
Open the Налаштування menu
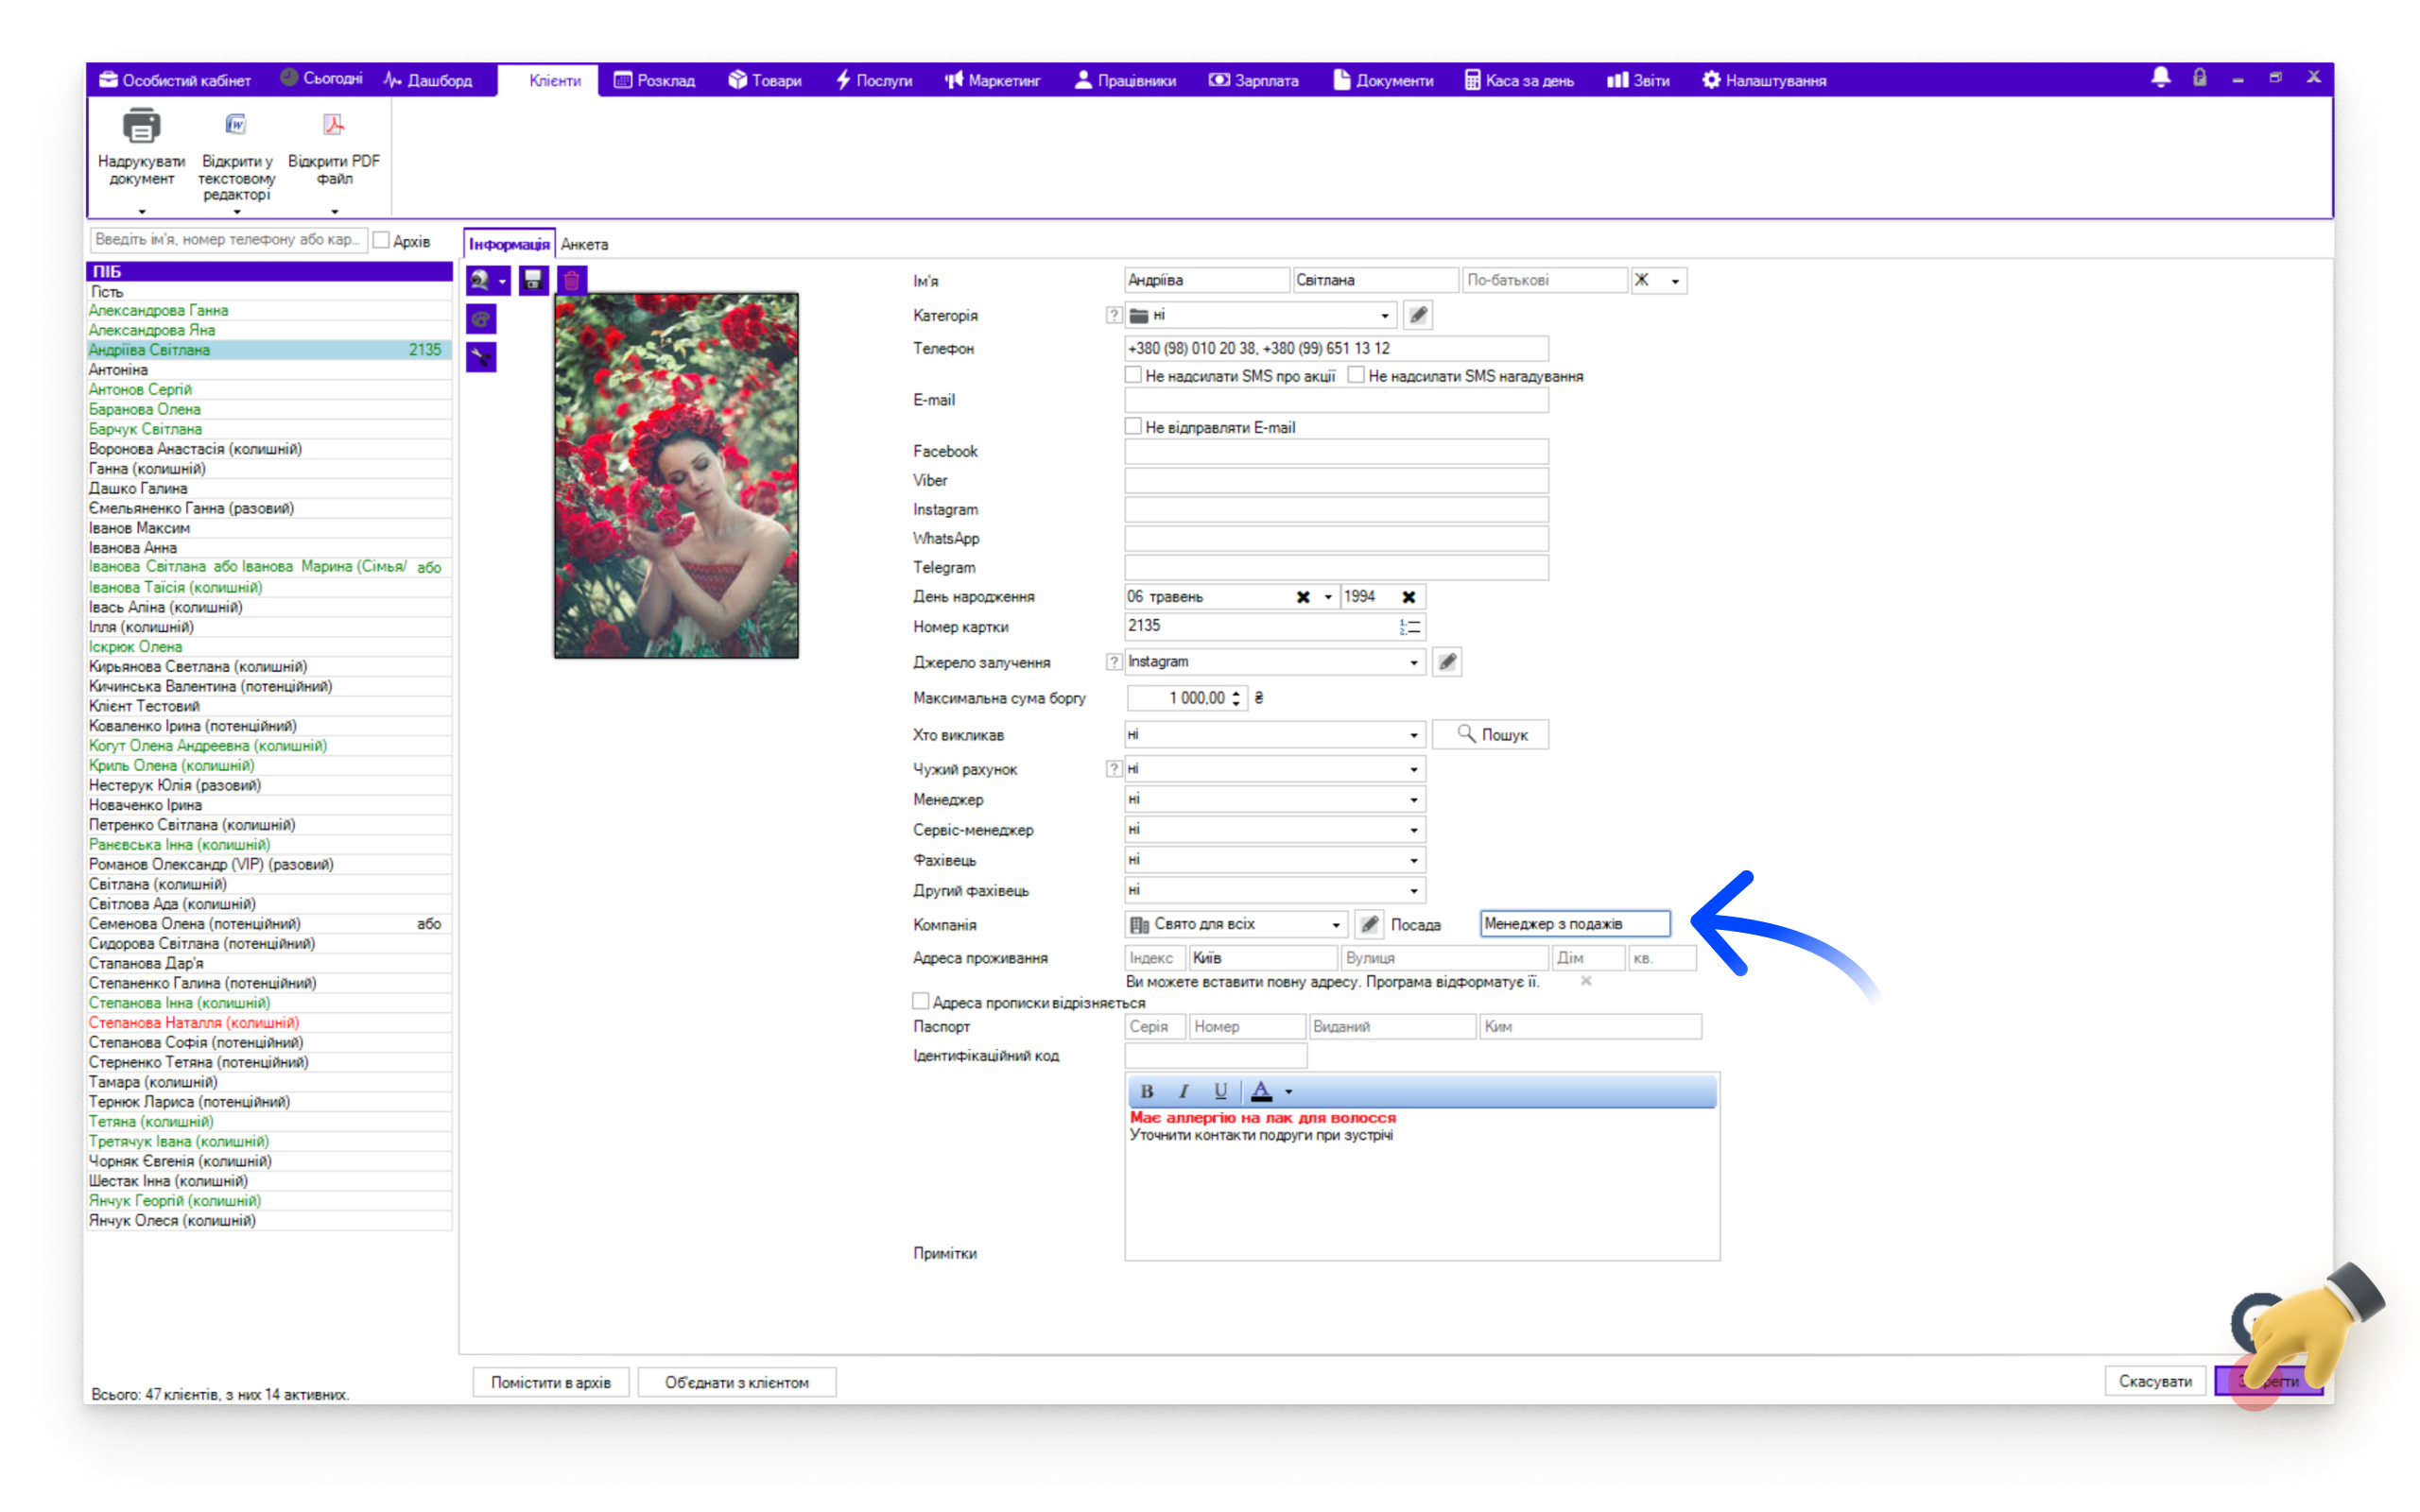tap(1764, 80)
